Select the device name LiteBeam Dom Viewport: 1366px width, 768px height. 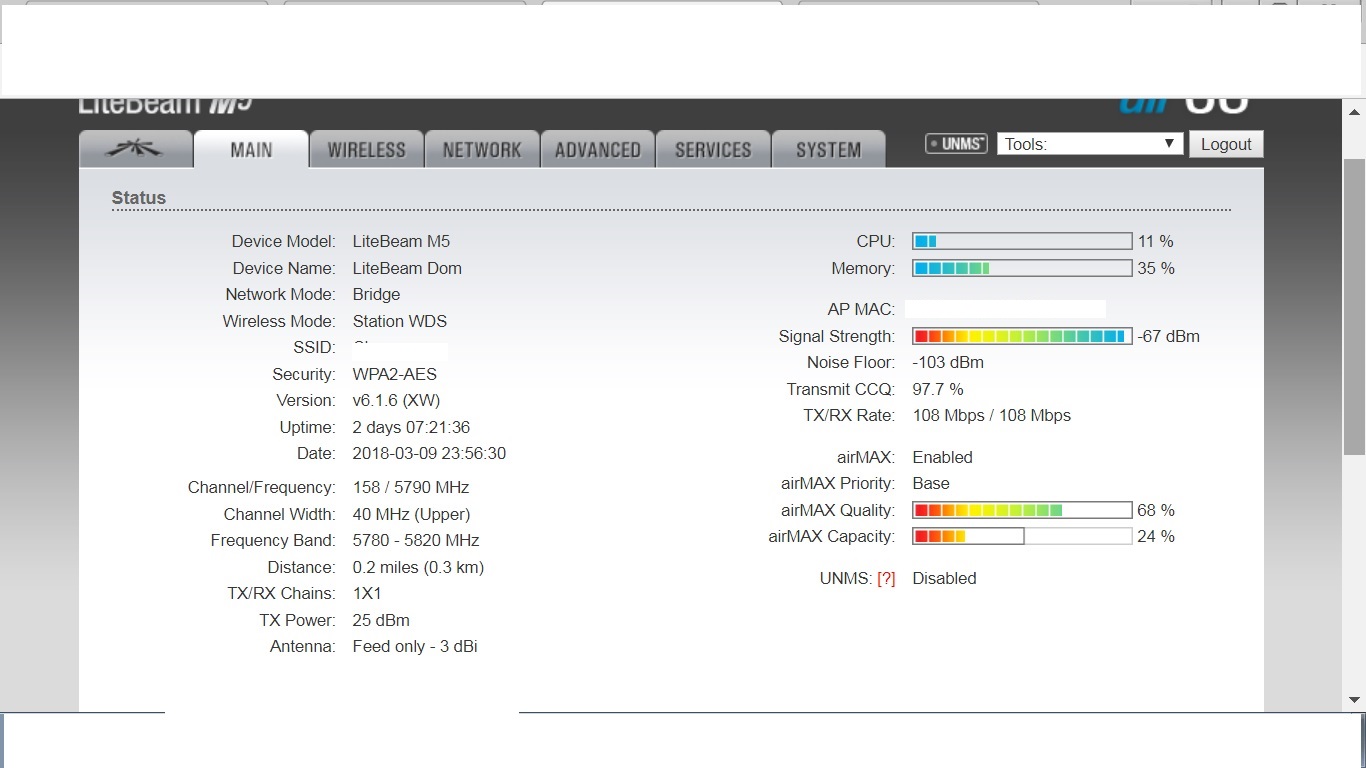(x=407, y=268)
